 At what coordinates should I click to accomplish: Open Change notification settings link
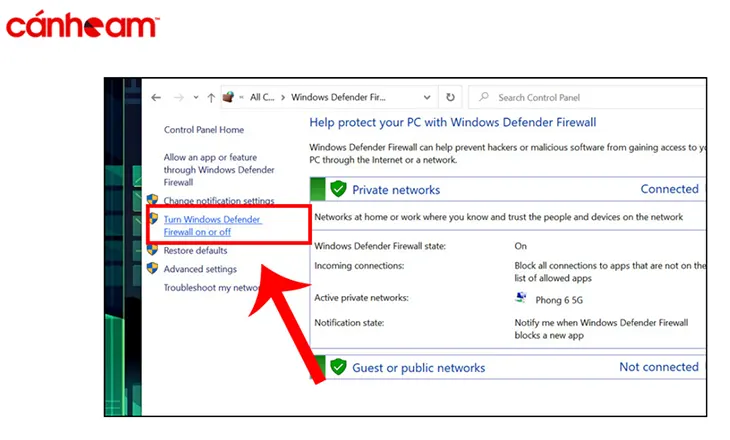219,201
